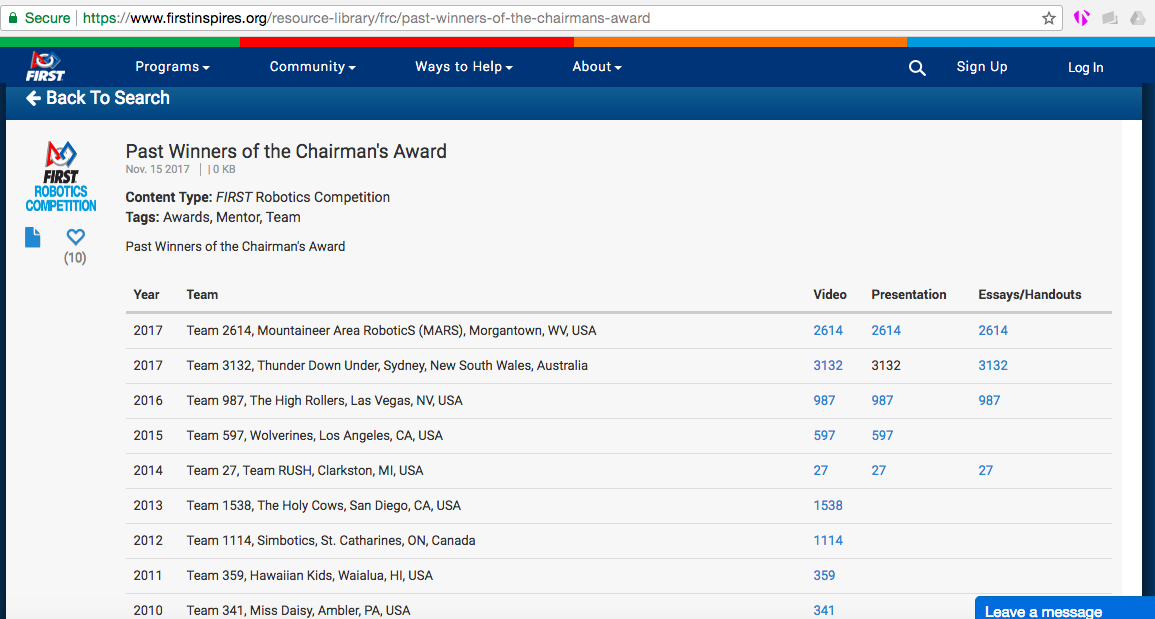Click Team 341 Miss Daisy row text
The height and width of the screenshot is (619, 1155).
pos(298,610)
